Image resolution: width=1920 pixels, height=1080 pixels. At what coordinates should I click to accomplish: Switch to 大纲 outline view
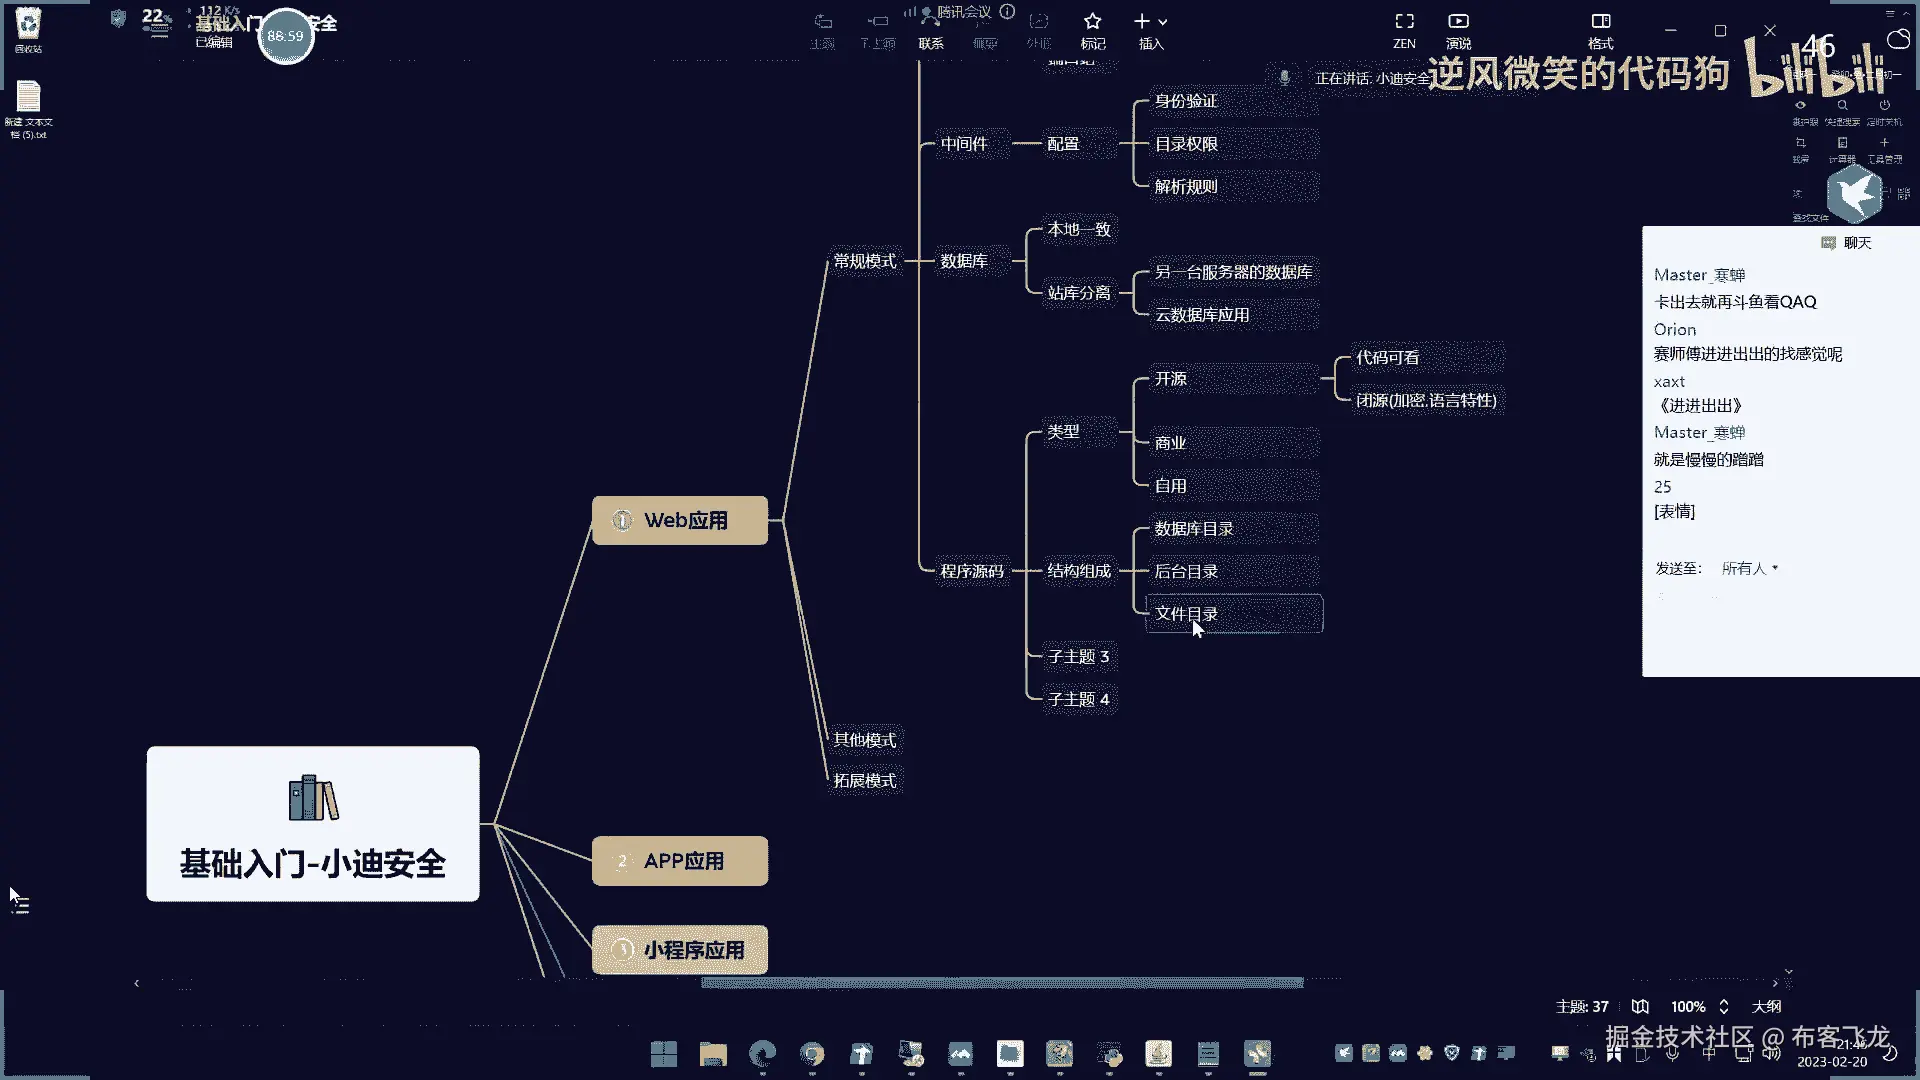pyautogui.click(x=1766, y=1006)
